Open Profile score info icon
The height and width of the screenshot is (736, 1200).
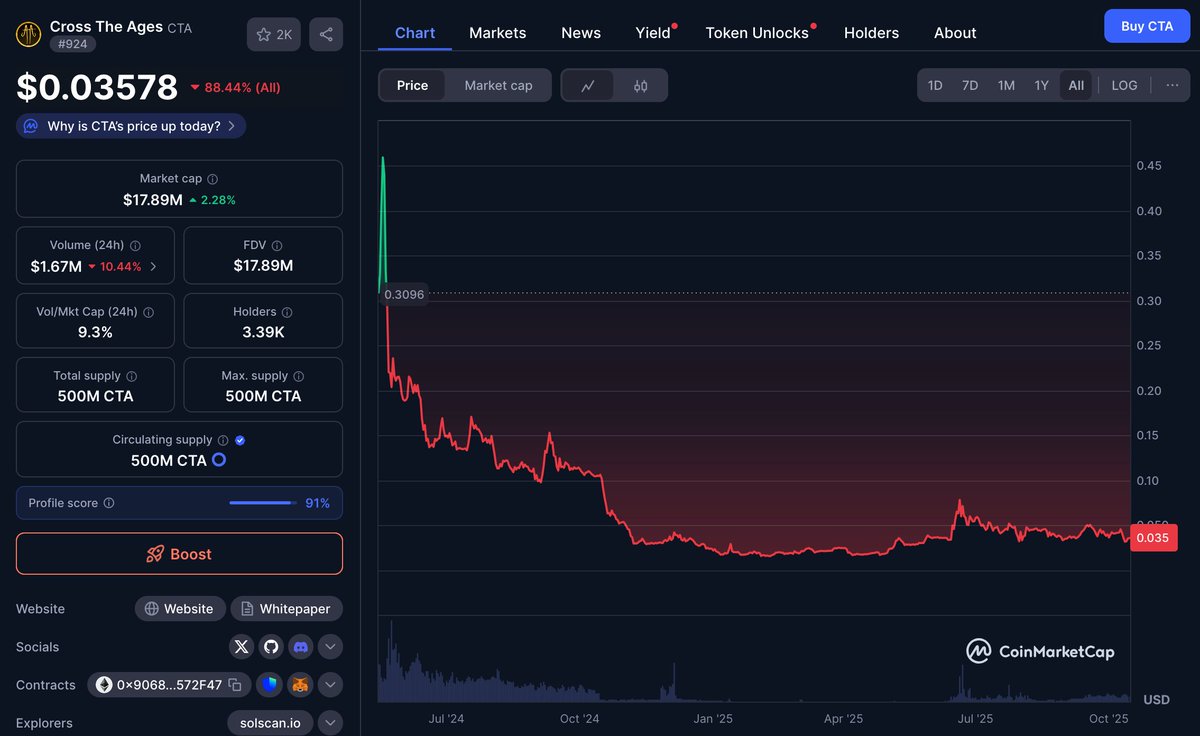tap(109, 503)
